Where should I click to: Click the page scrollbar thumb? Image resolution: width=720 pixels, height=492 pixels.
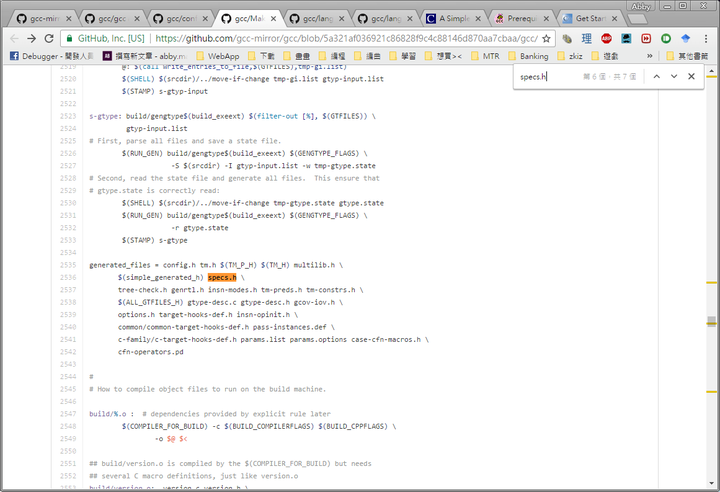pos(711,321)
